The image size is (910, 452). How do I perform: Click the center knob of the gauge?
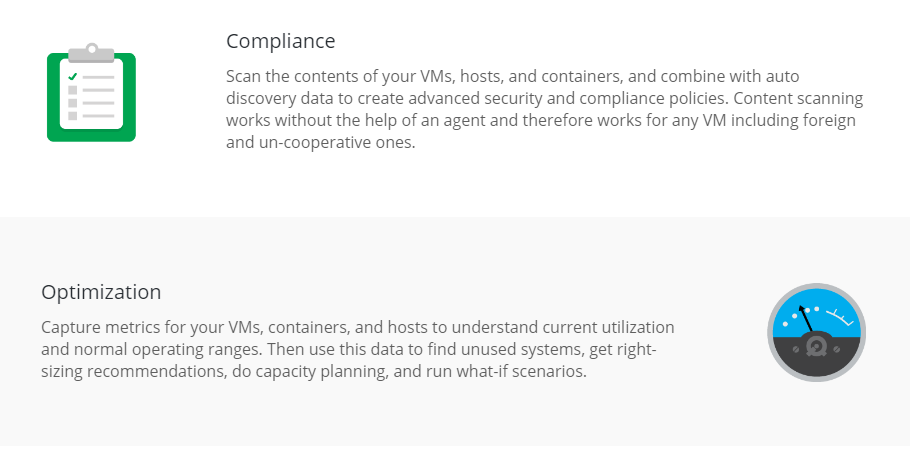click(816, 346)
